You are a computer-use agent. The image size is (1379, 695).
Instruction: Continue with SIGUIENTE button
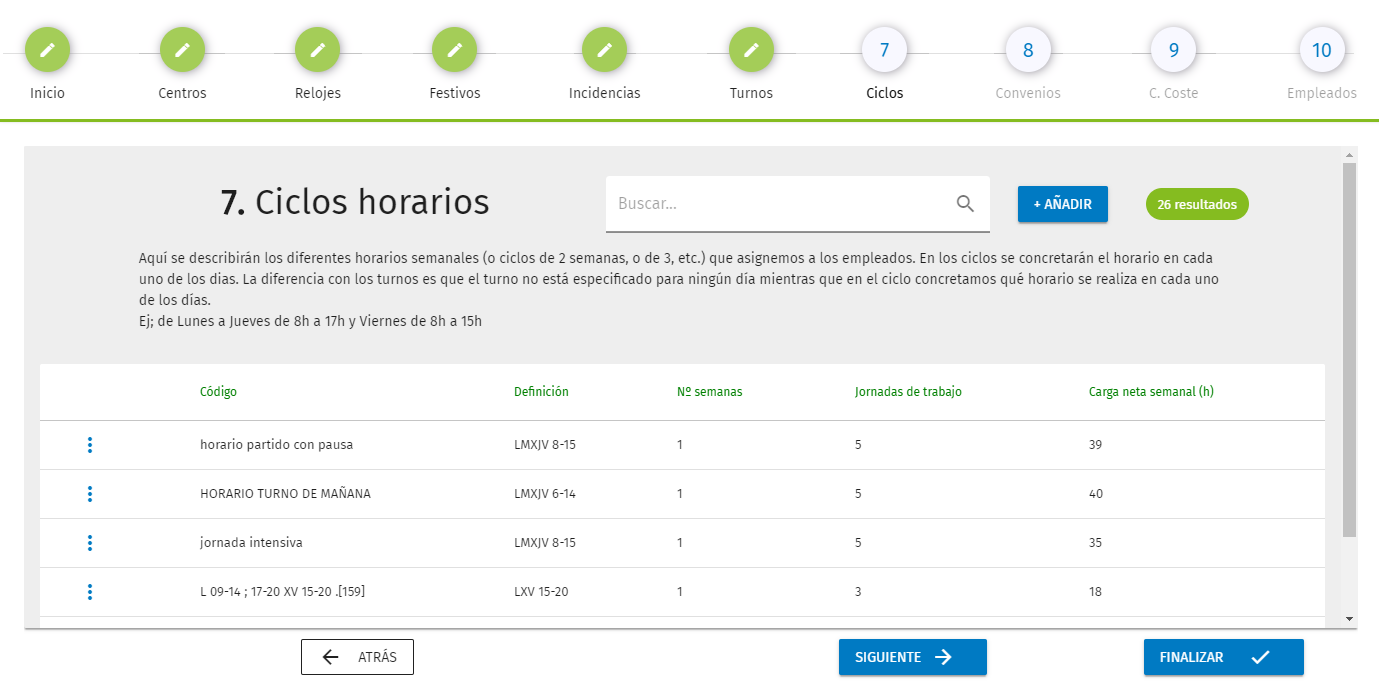(x=913, y=657)
